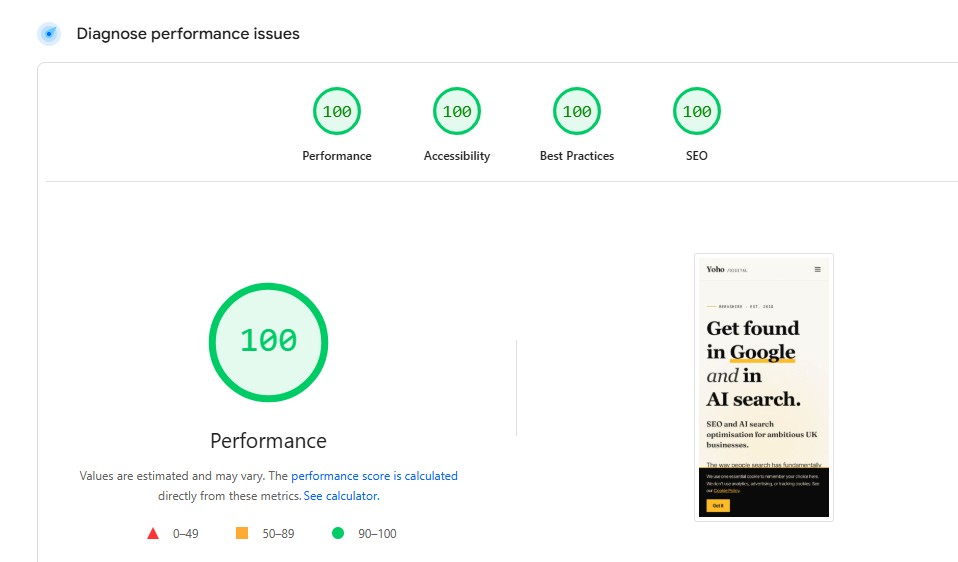Open the 'performance score is calculated' link
The height and width of the screenshot is (562, 958).
tap(374, 476)
